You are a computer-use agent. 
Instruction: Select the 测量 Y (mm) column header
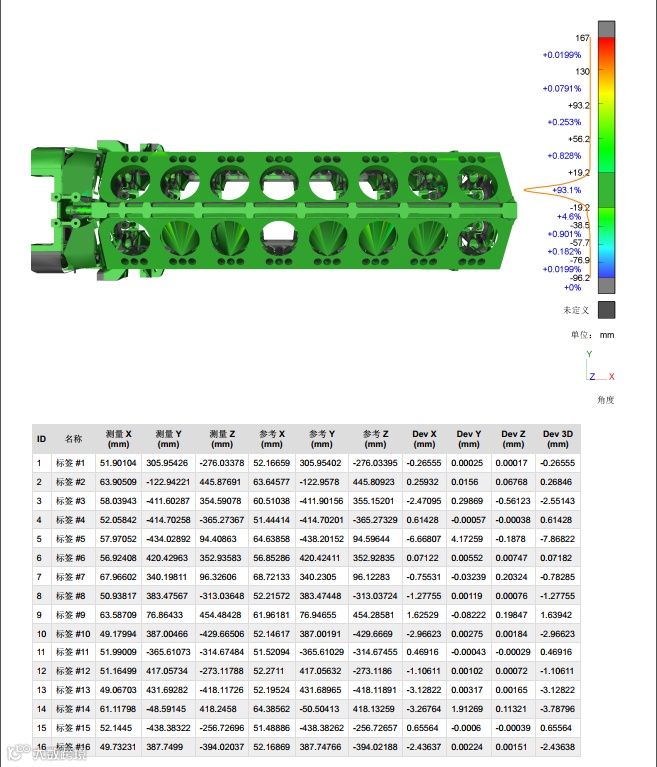[x=168, y=439]
